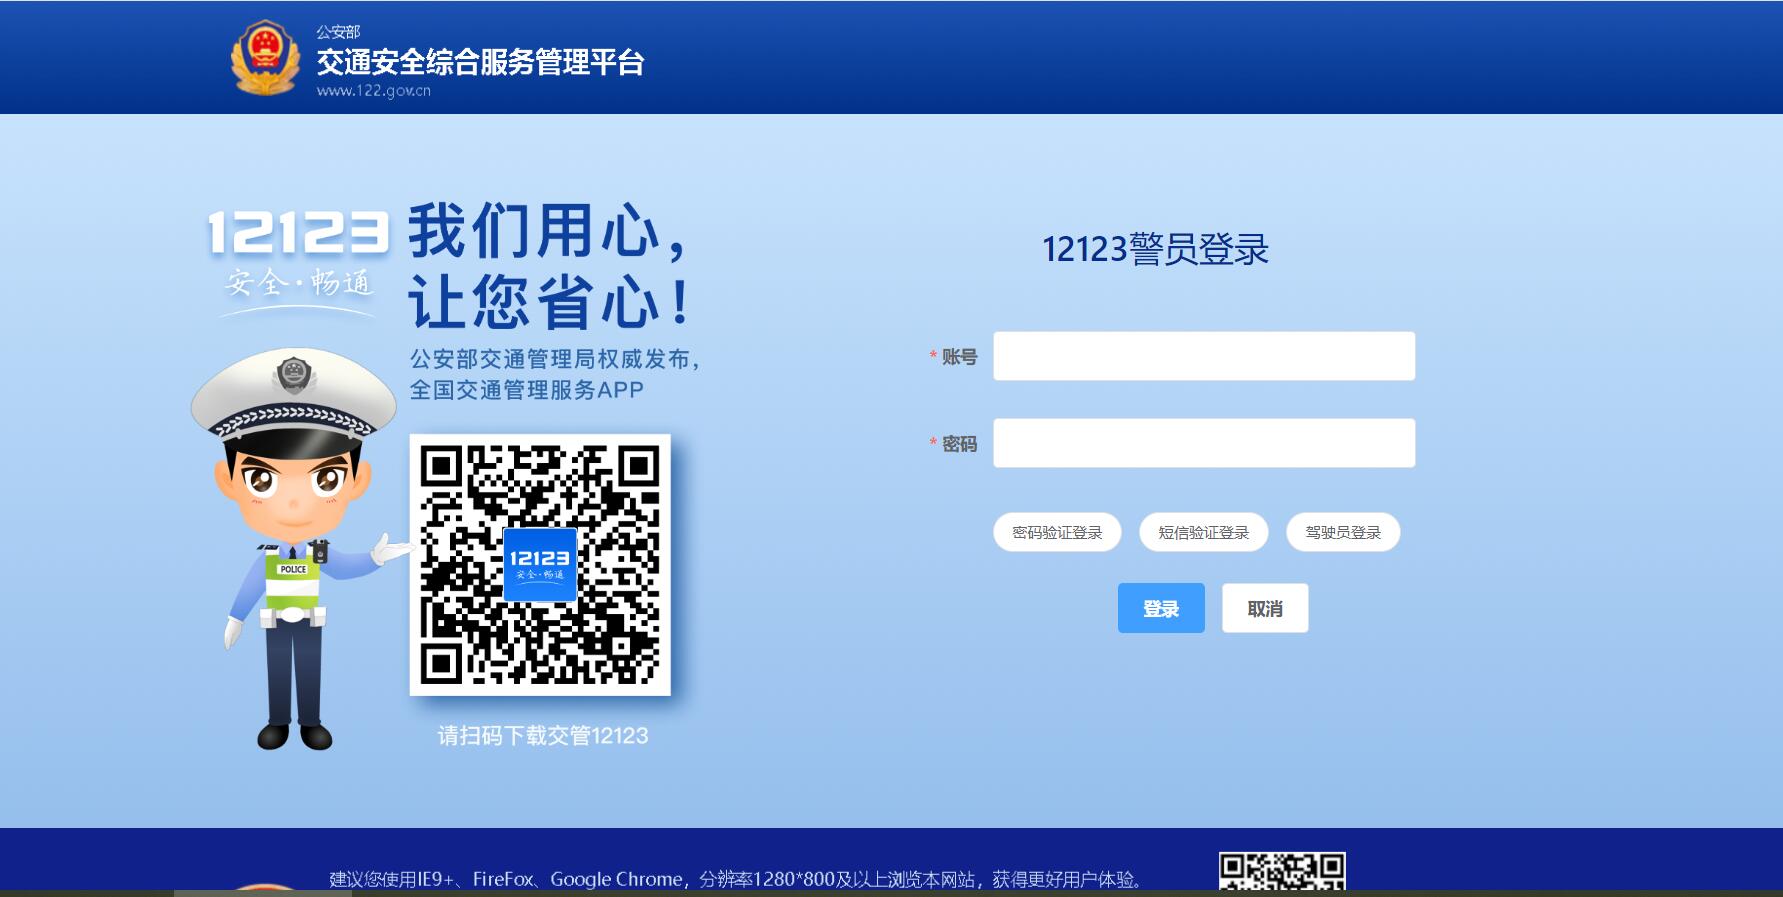Select 密码验证登录 login mode

click(1057, 532)
